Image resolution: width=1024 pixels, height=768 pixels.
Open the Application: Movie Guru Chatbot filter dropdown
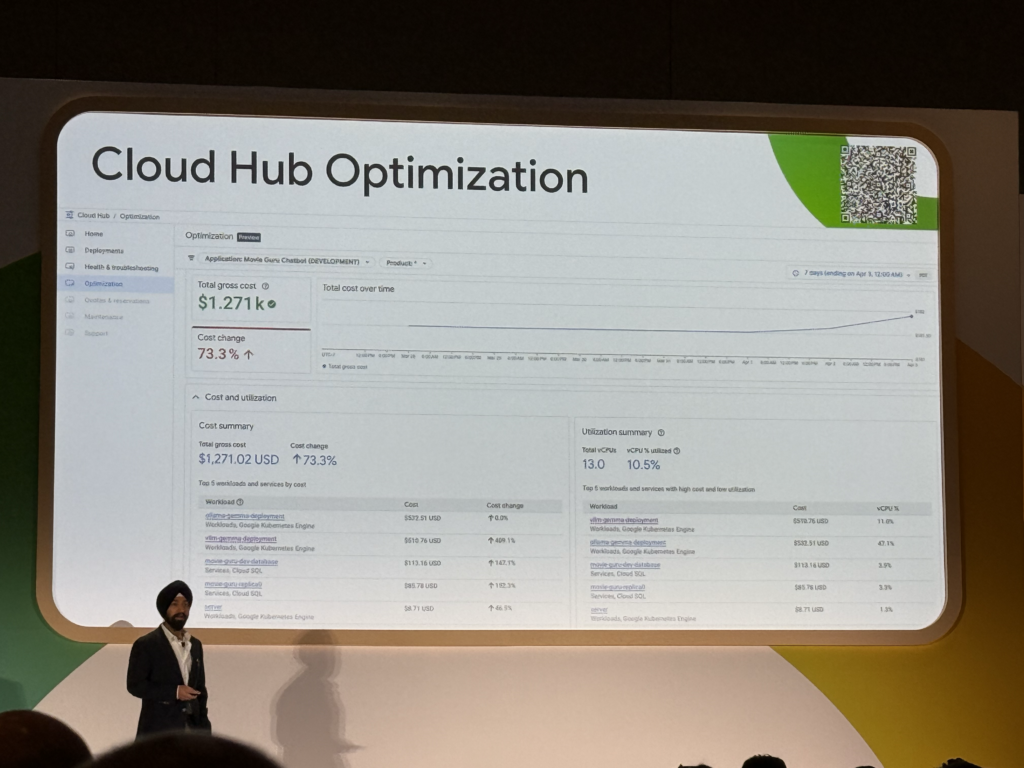(286, 261)
